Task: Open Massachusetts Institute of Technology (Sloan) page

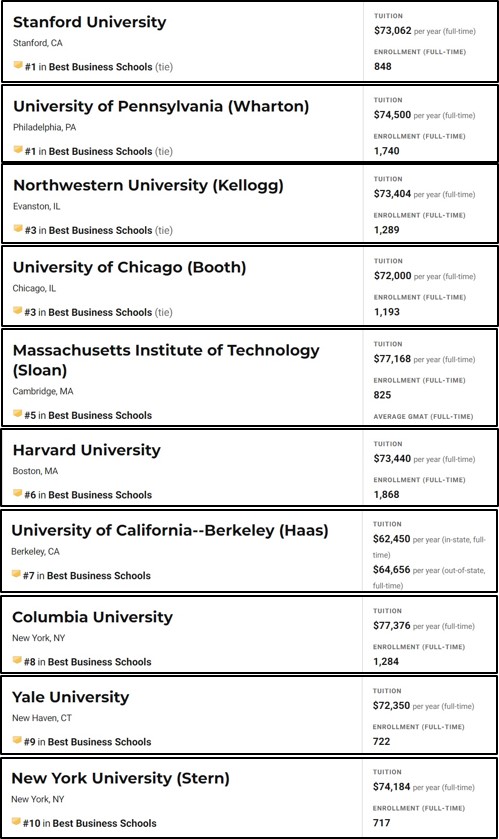Action: tap(166, 360)
